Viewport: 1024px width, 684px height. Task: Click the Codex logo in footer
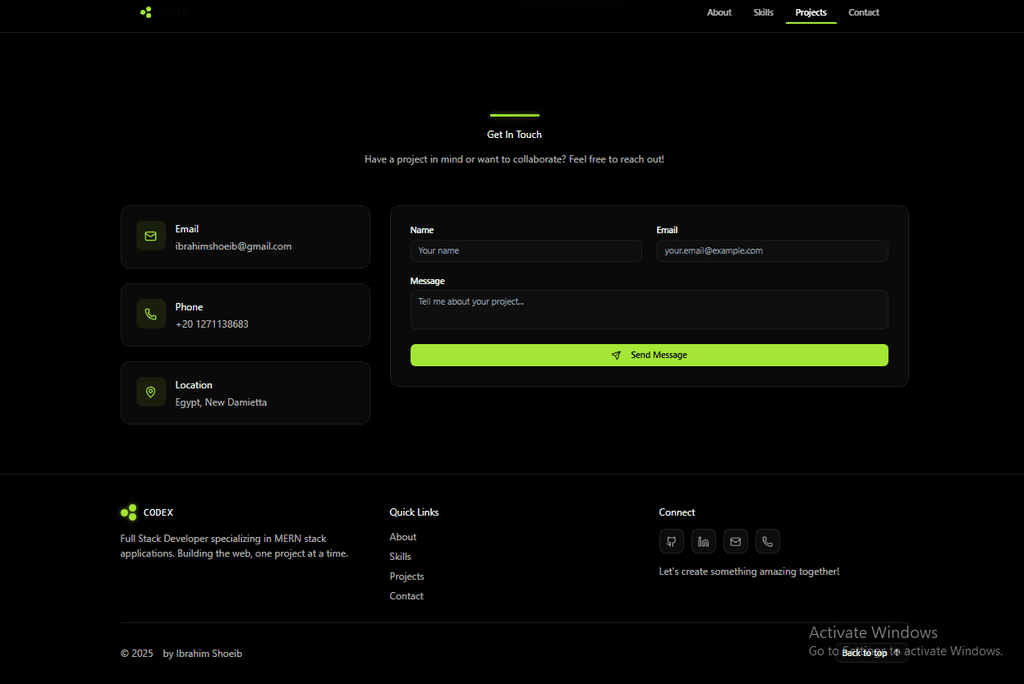point(146,512)
